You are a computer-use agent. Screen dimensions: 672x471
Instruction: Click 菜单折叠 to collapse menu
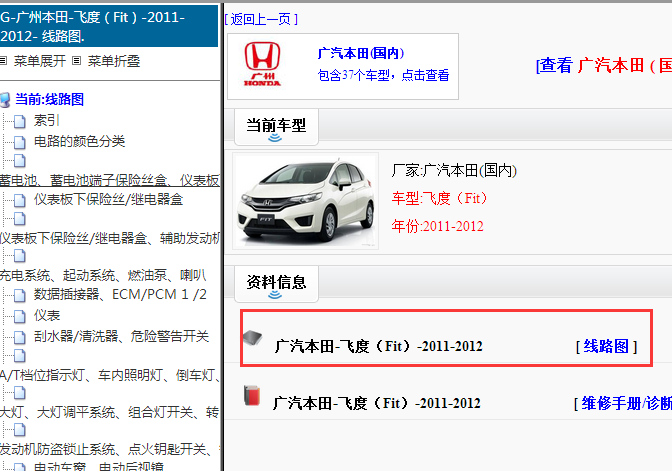coord(114,61)
